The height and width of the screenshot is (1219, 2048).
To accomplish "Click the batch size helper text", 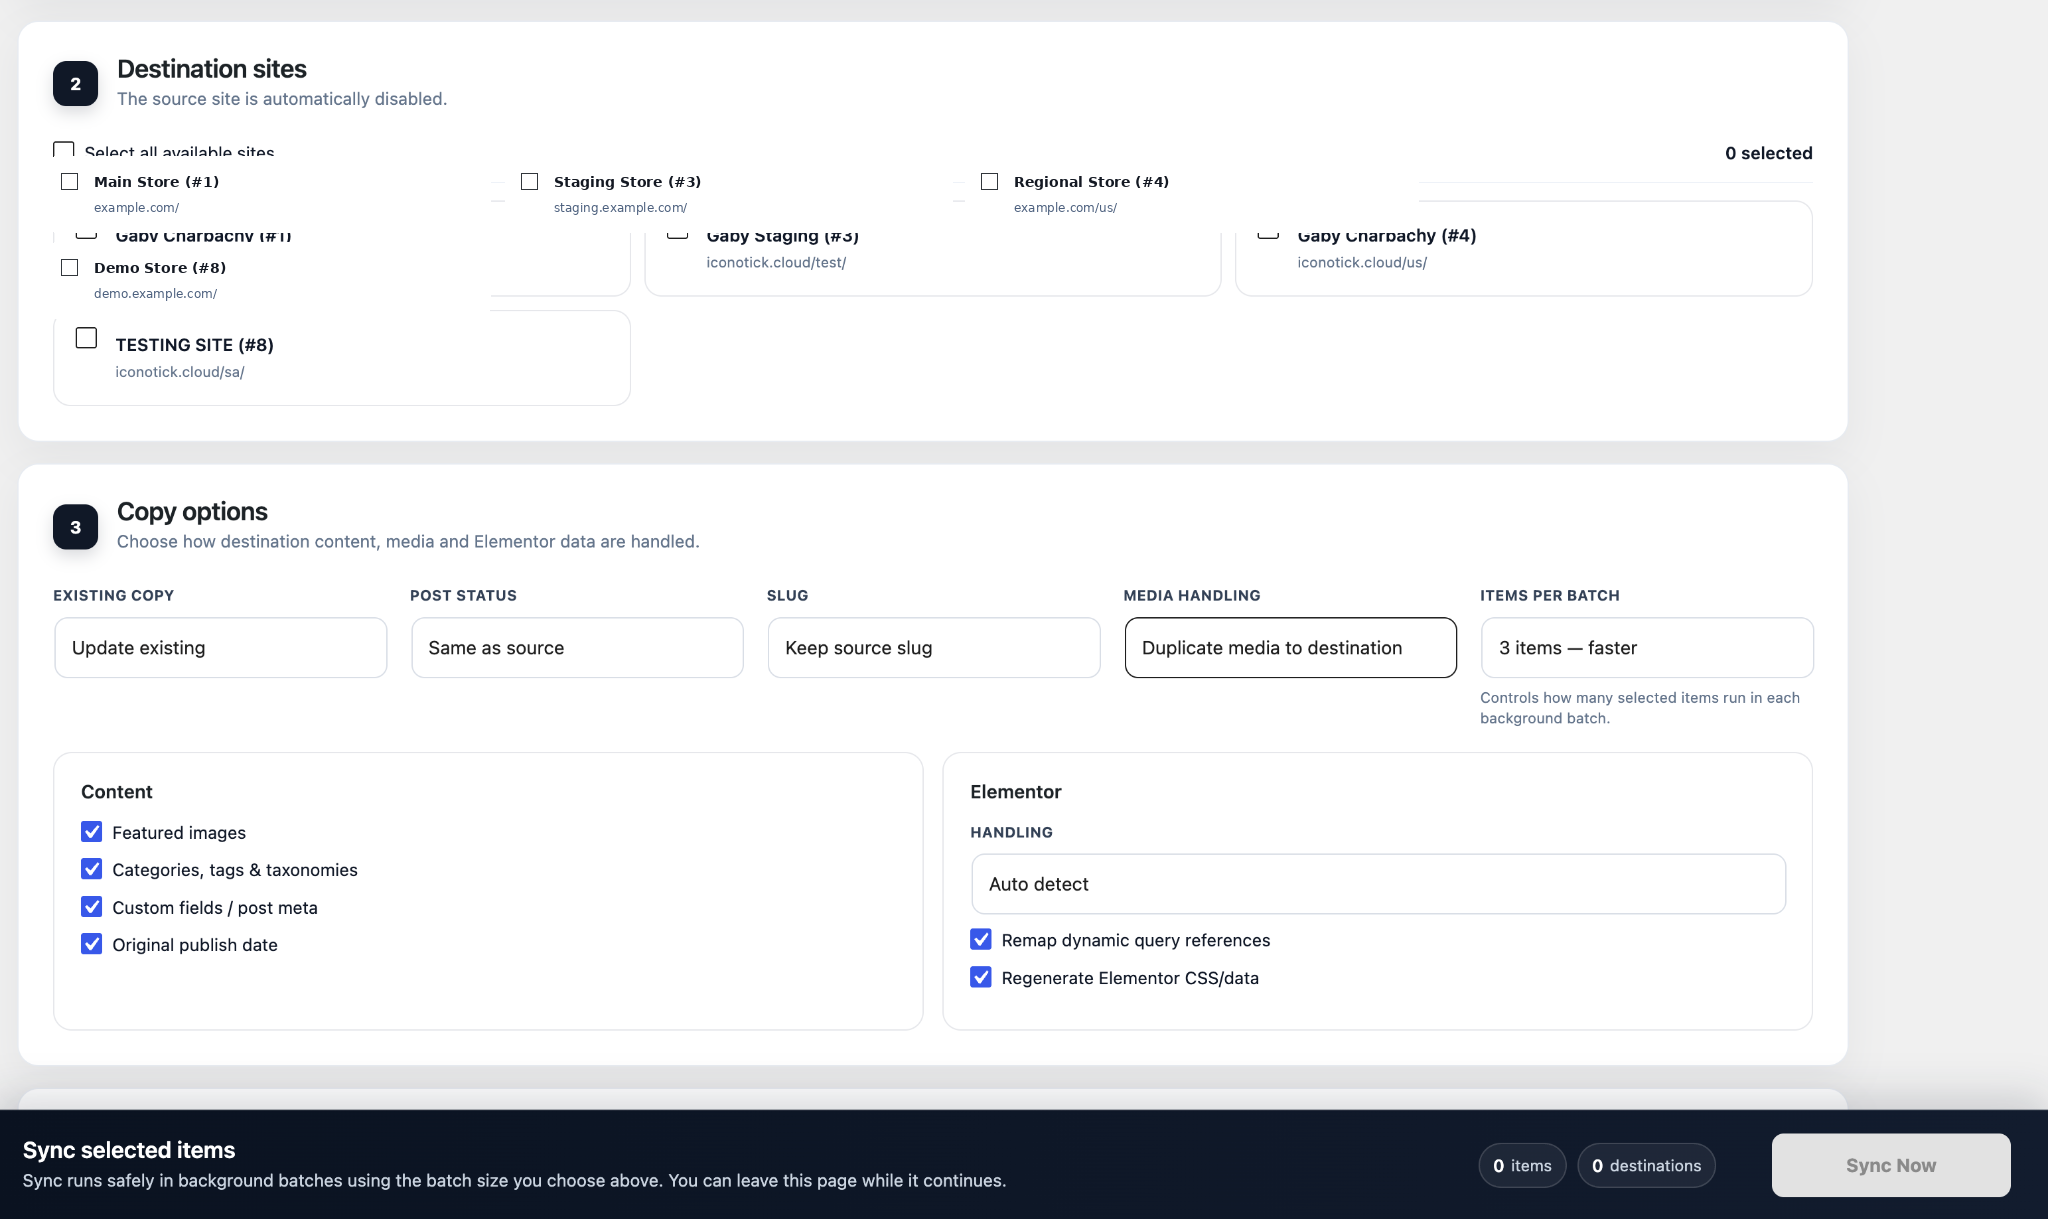I will 1640,708.
